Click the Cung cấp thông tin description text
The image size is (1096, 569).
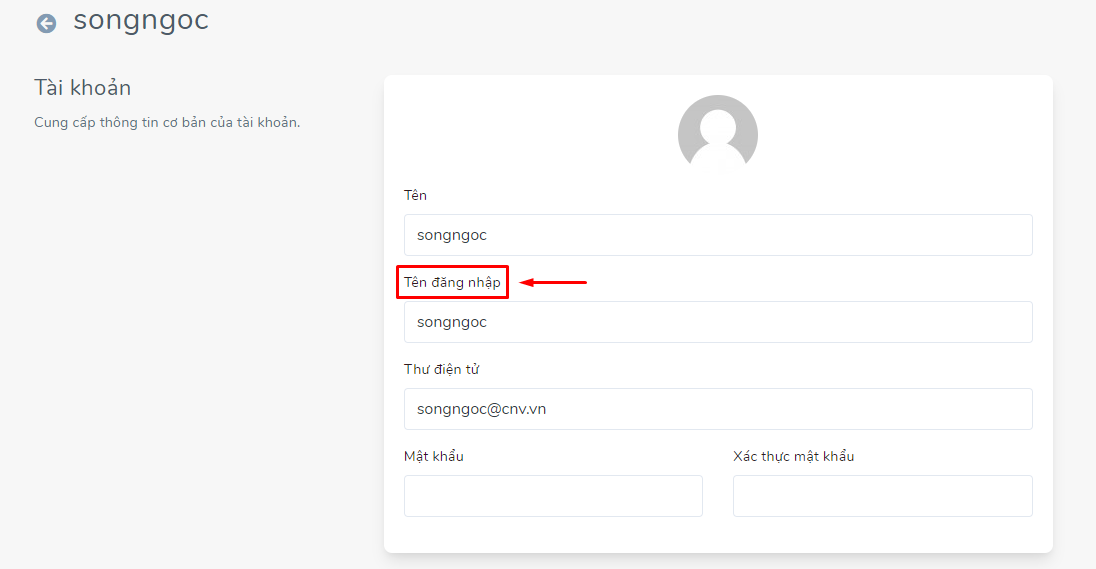pos(167,122)
